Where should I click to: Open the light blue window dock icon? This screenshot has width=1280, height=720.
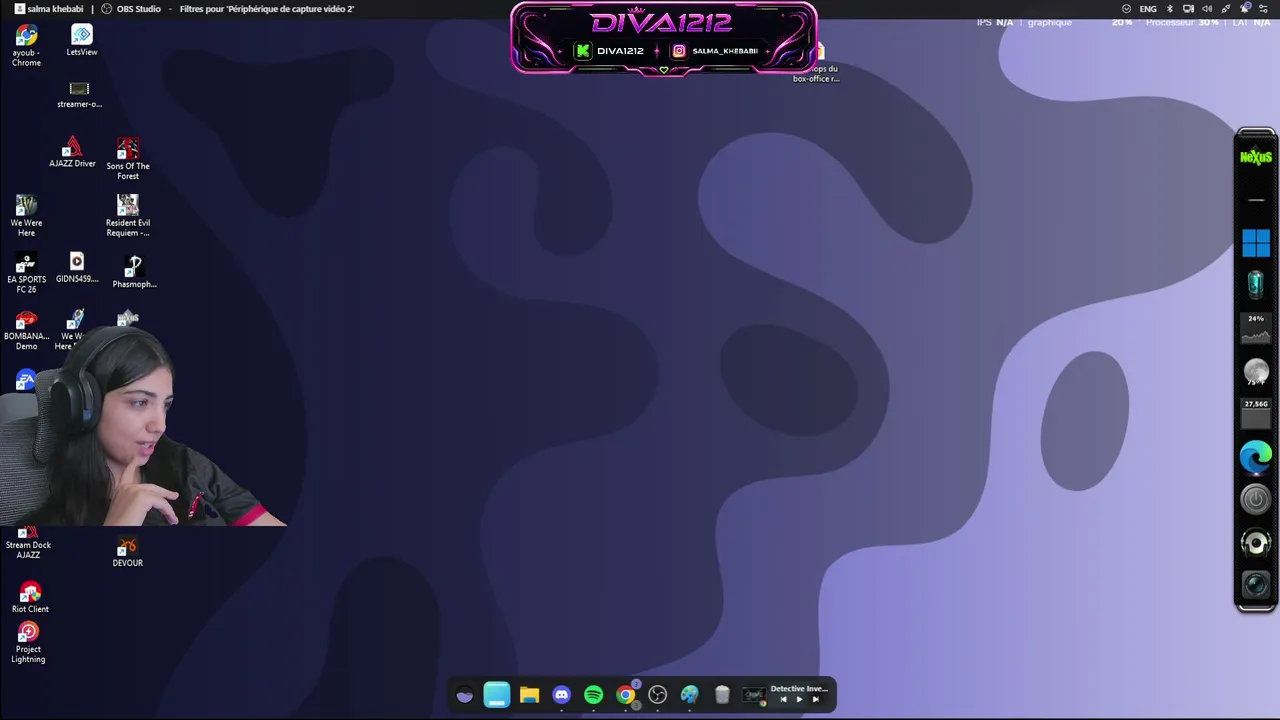tap(497, 695)
